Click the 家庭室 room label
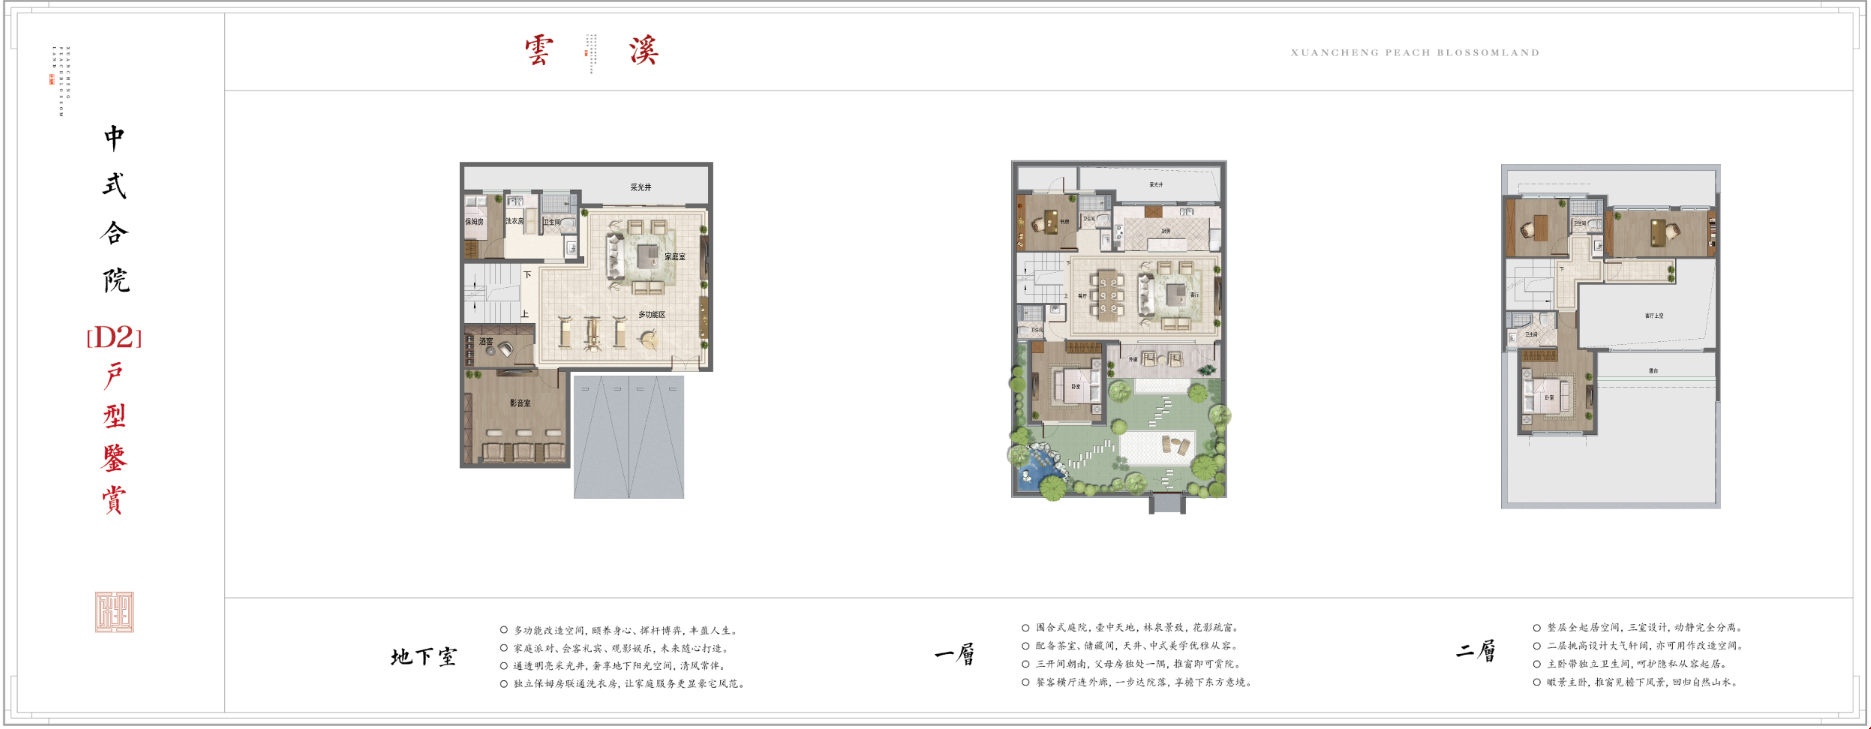 click(676, 257)
